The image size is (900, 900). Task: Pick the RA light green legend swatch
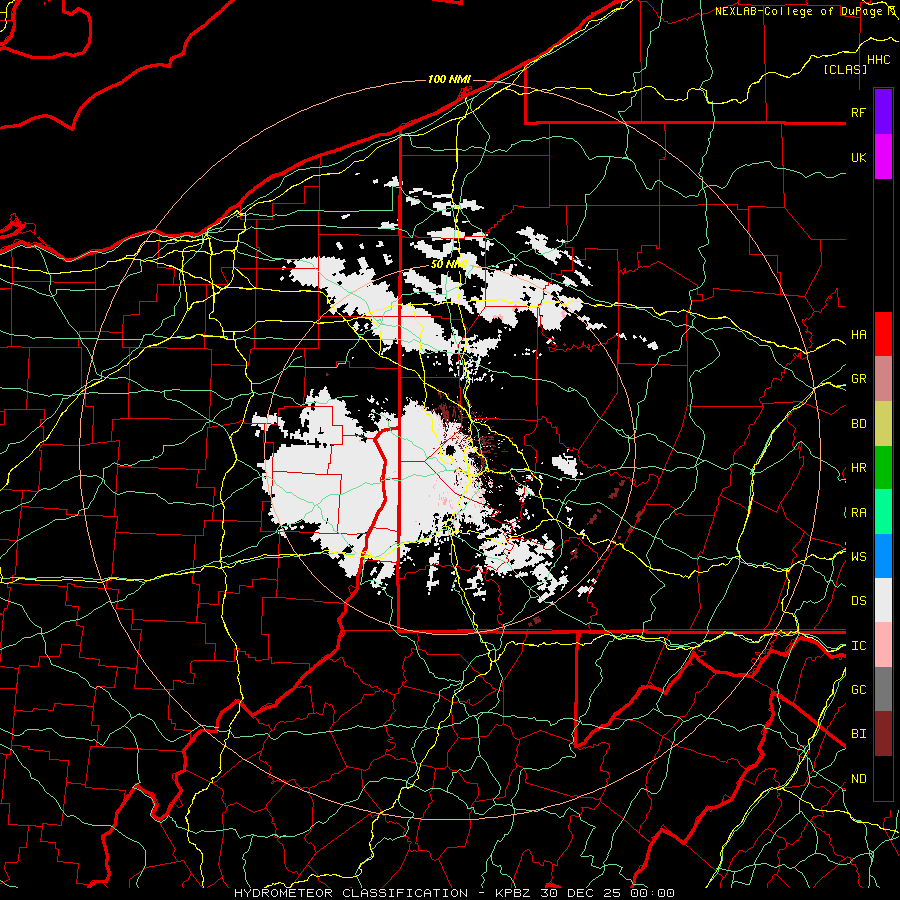coord(883,512)
